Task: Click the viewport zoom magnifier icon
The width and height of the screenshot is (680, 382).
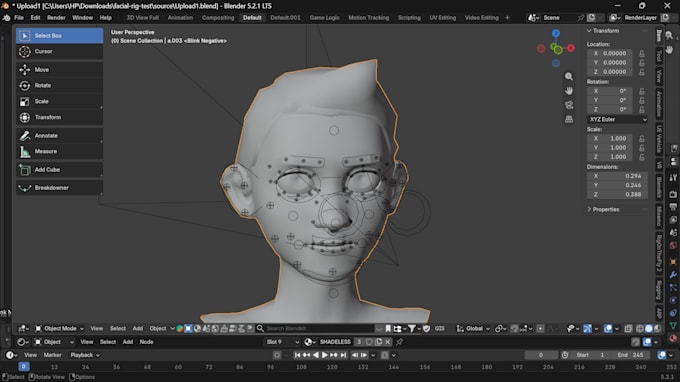Action: [569, 76]
